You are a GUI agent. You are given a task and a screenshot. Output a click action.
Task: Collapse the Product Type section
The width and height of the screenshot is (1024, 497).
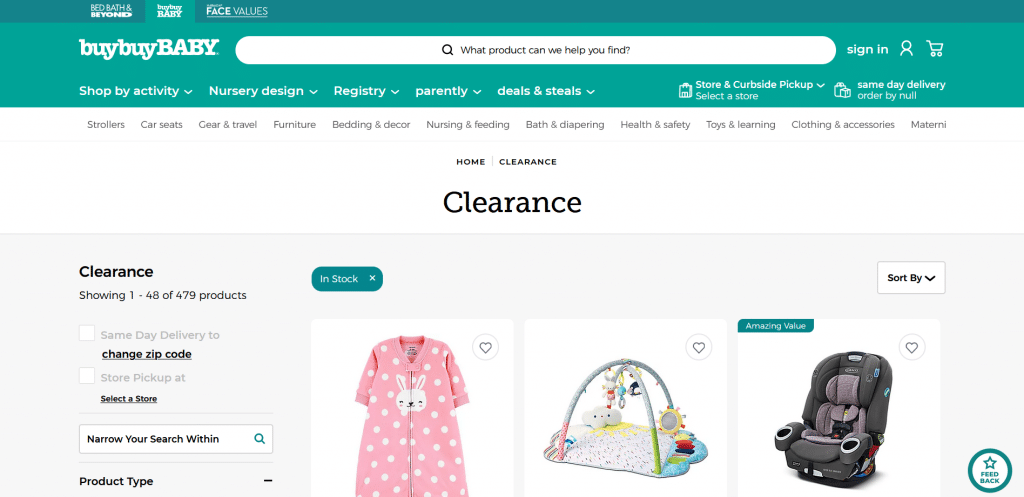[x=268, y=481]
